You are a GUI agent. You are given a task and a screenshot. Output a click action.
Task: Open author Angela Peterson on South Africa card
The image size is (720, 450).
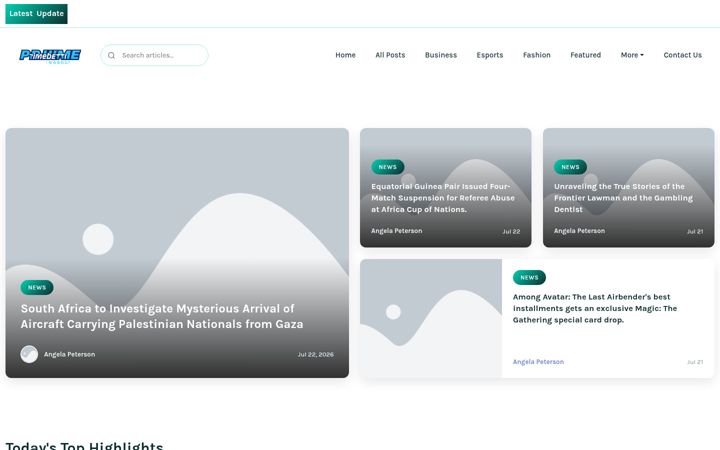click(x=69, y=354)
